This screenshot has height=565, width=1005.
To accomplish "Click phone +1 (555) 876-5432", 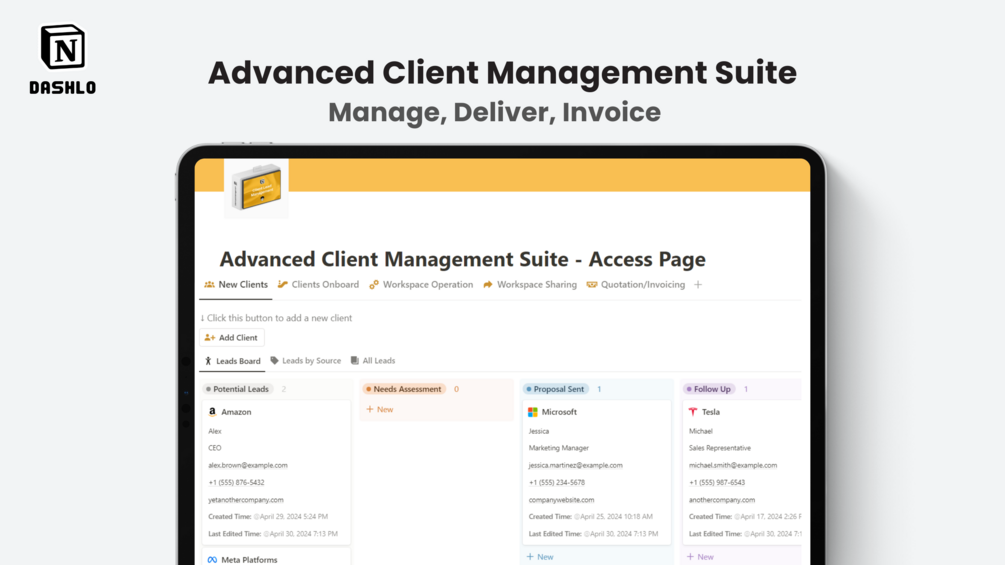I will tap(236, 482).
